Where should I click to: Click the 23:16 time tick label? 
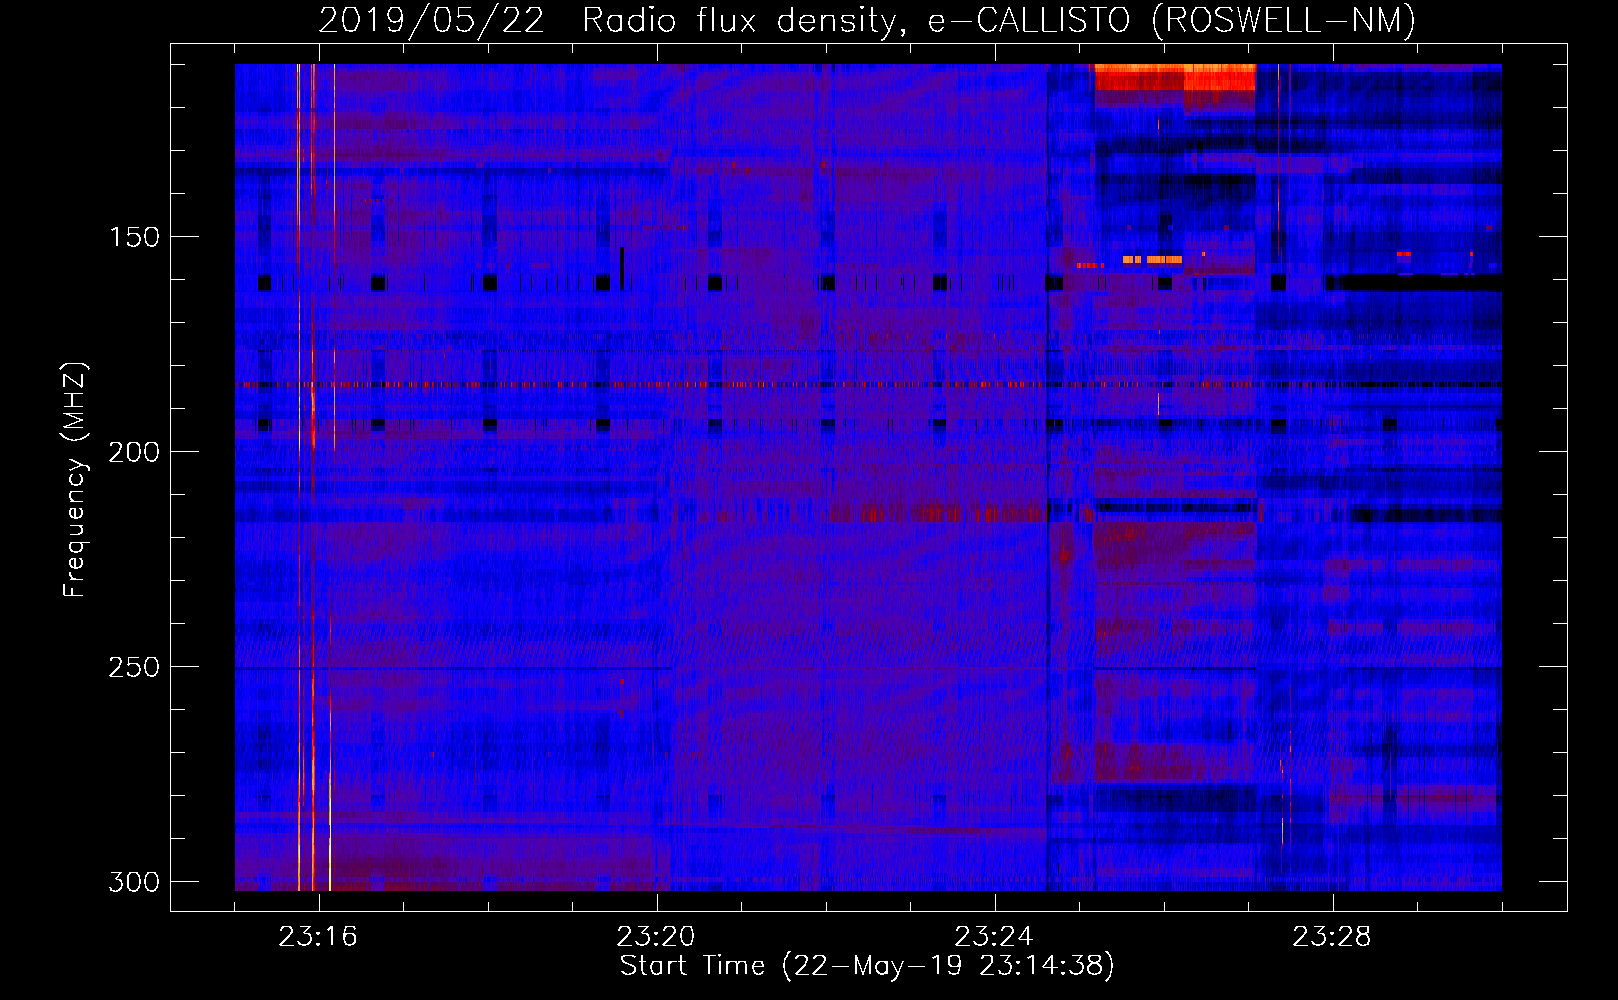pyautogui.click(x=318, y=937)
